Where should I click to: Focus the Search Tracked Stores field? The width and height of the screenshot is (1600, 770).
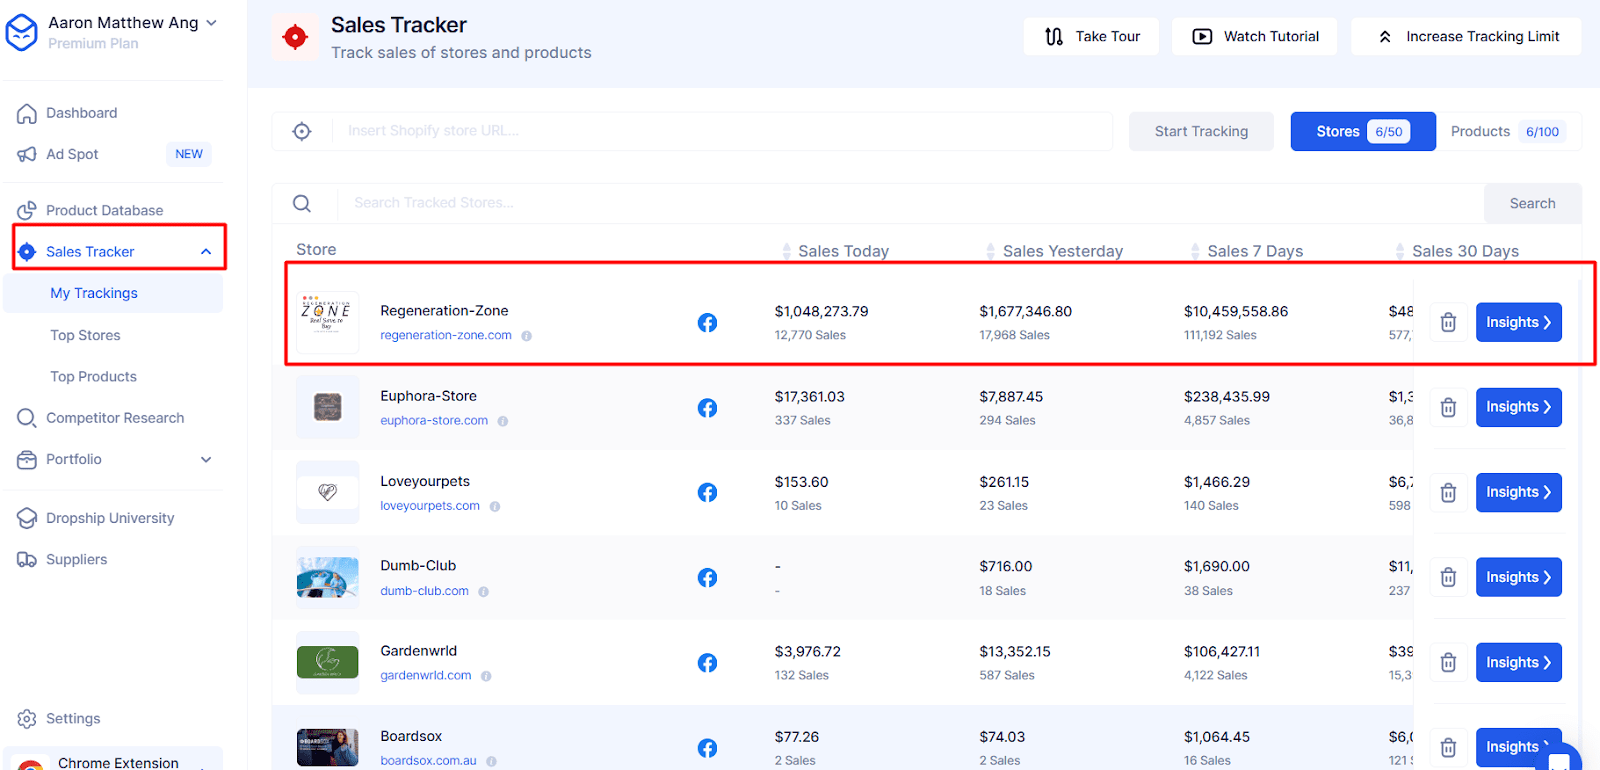point(910,203)
